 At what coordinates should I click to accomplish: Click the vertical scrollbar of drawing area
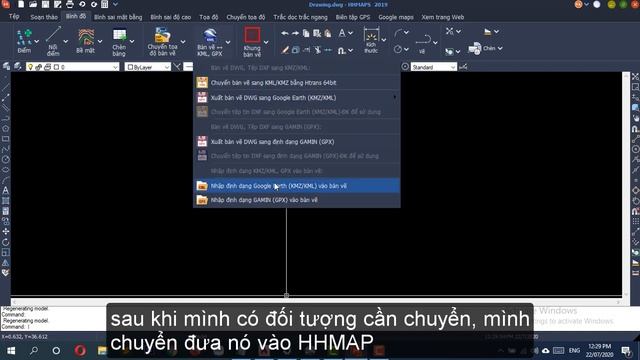pos(626,184)
